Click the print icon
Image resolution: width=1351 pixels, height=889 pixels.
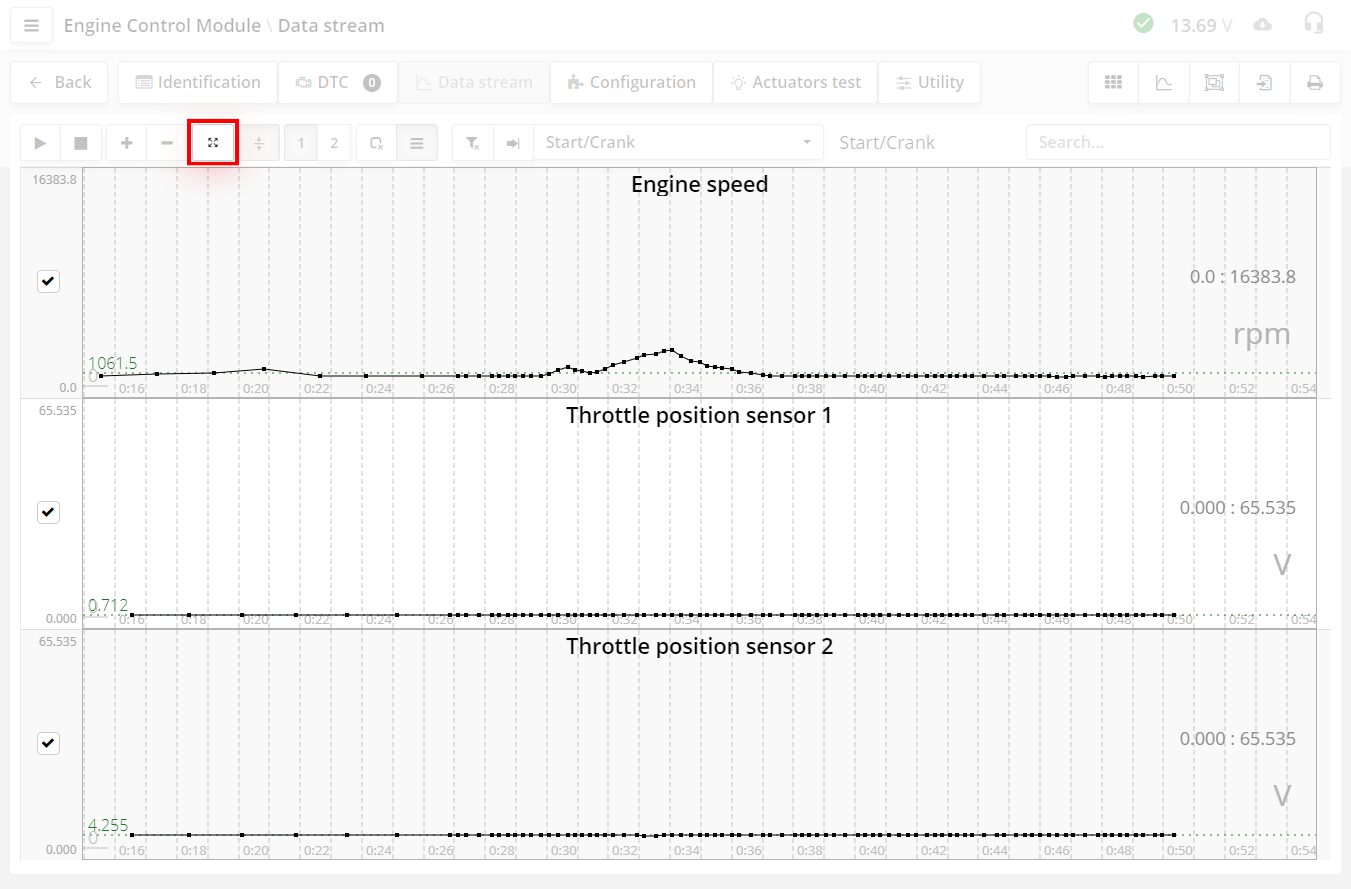coord(1315,83)
